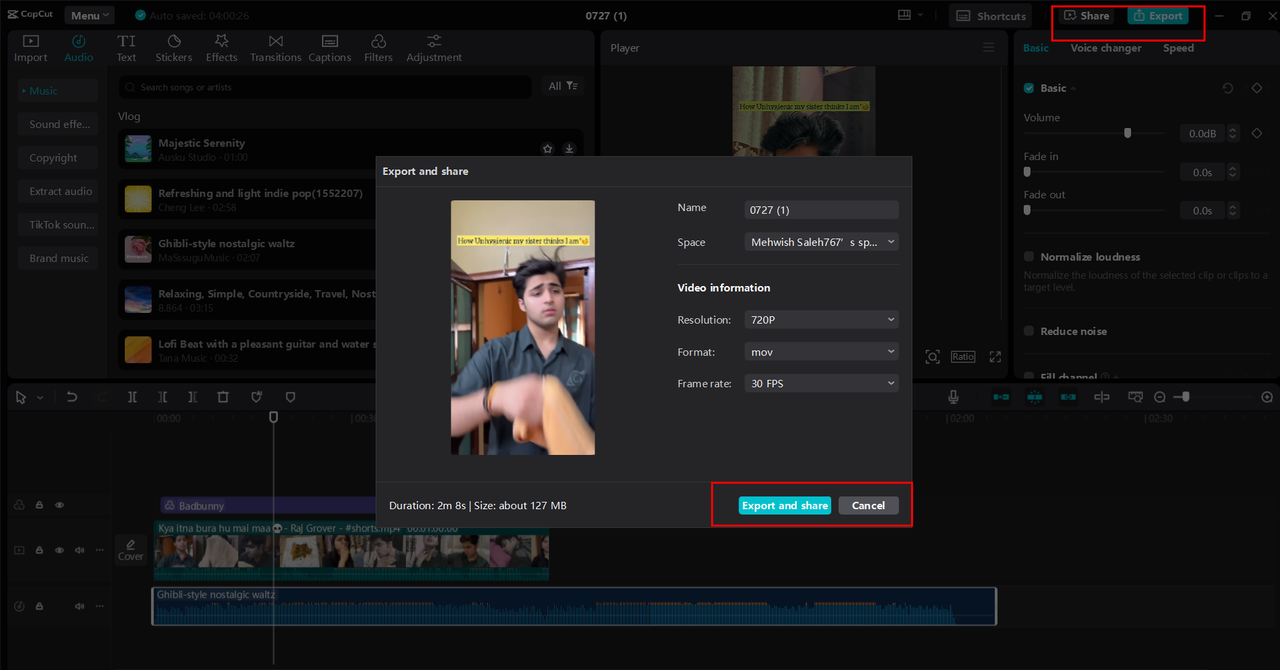This screenshot has height=670, width=1280.
Task: Open the Space selection dropdown
Action: (822, 242)
